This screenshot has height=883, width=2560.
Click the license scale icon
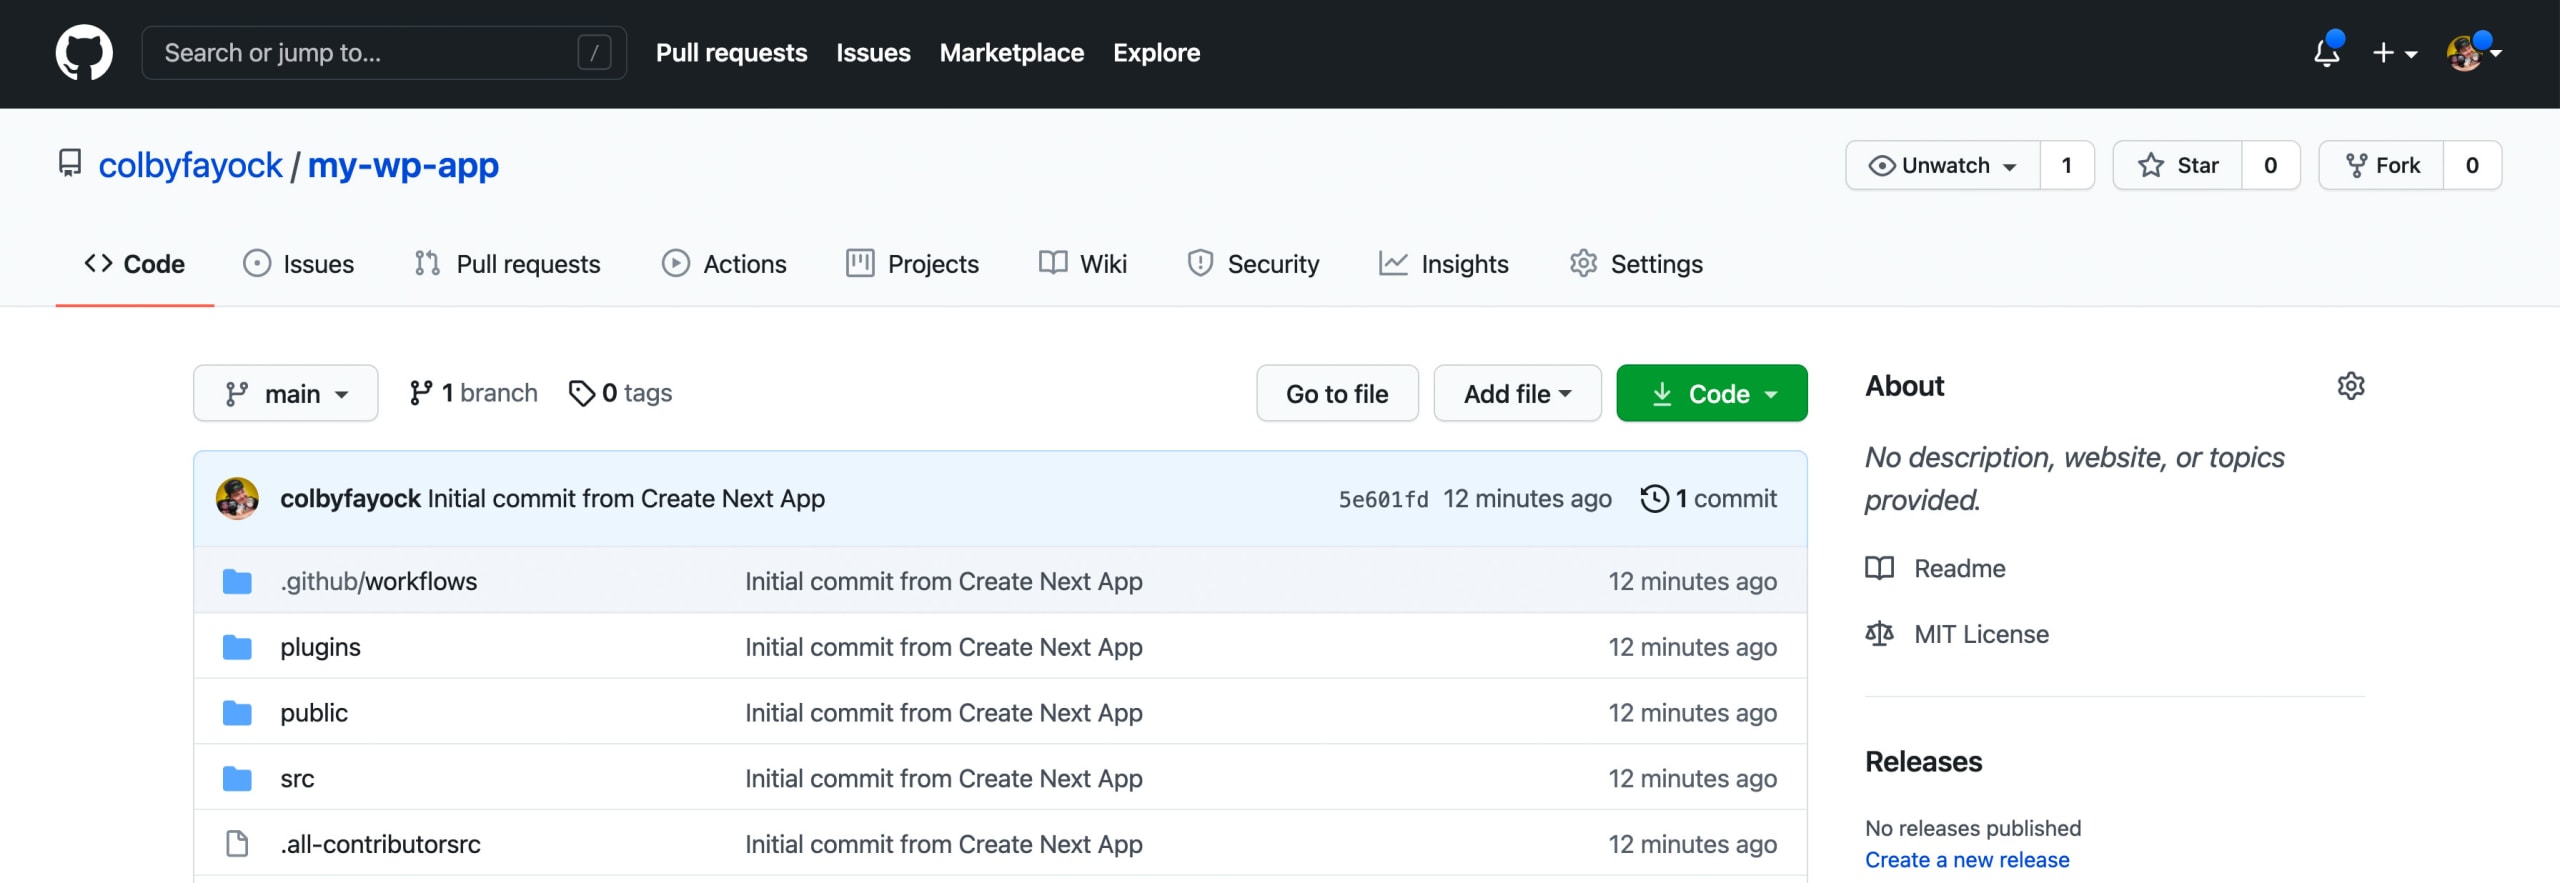(x=1879, y=634)
